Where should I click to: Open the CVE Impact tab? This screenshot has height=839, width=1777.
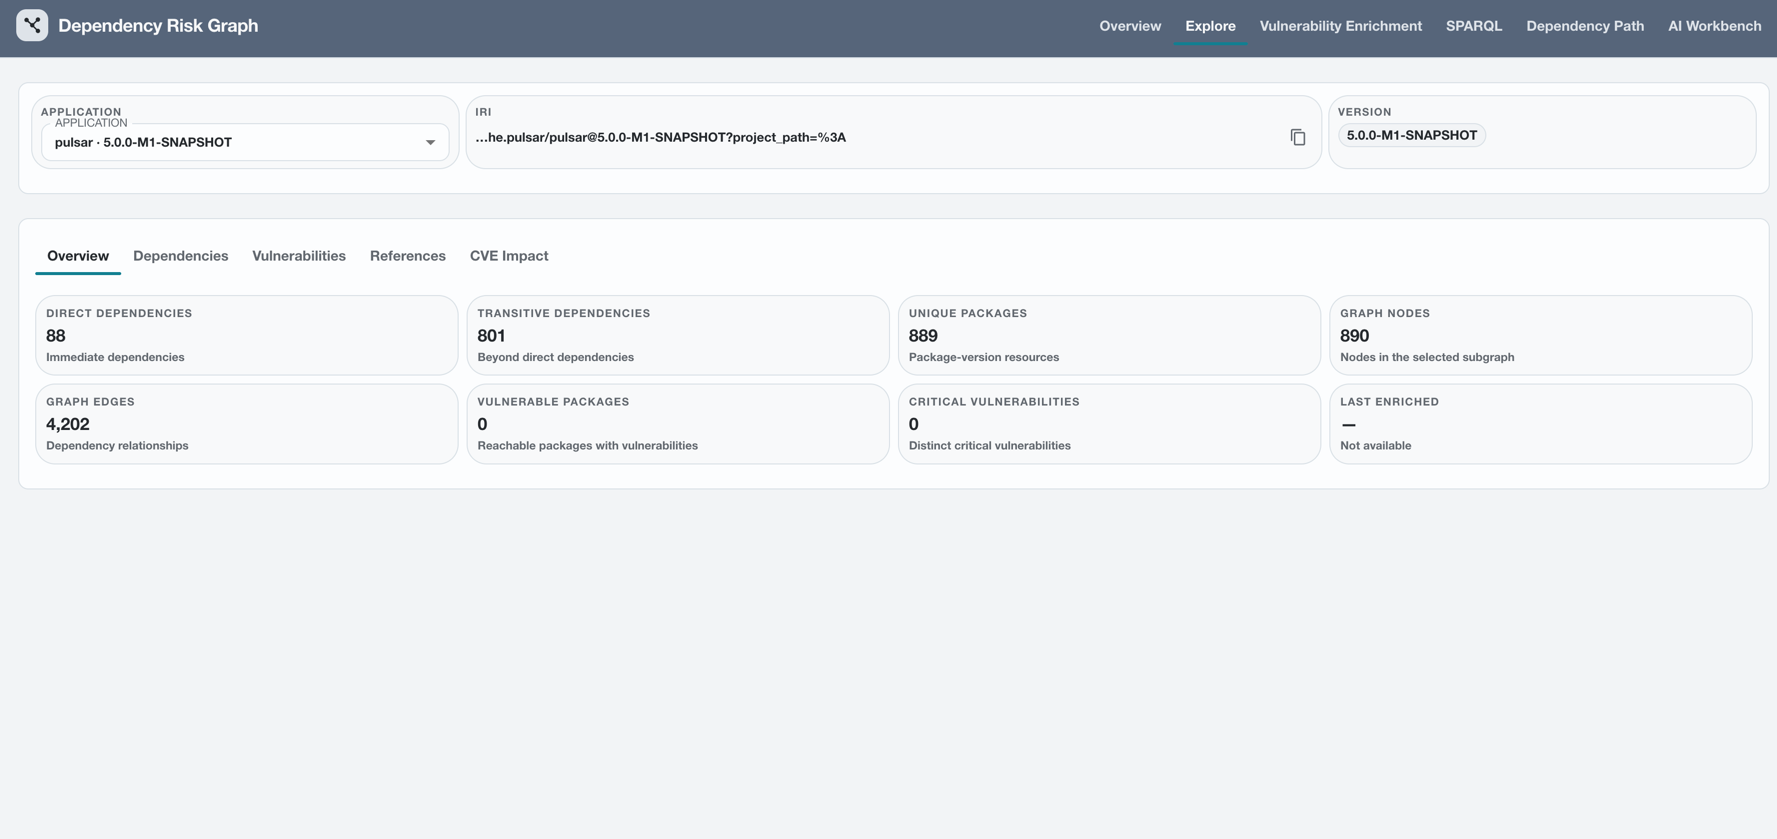click(509, 256)
